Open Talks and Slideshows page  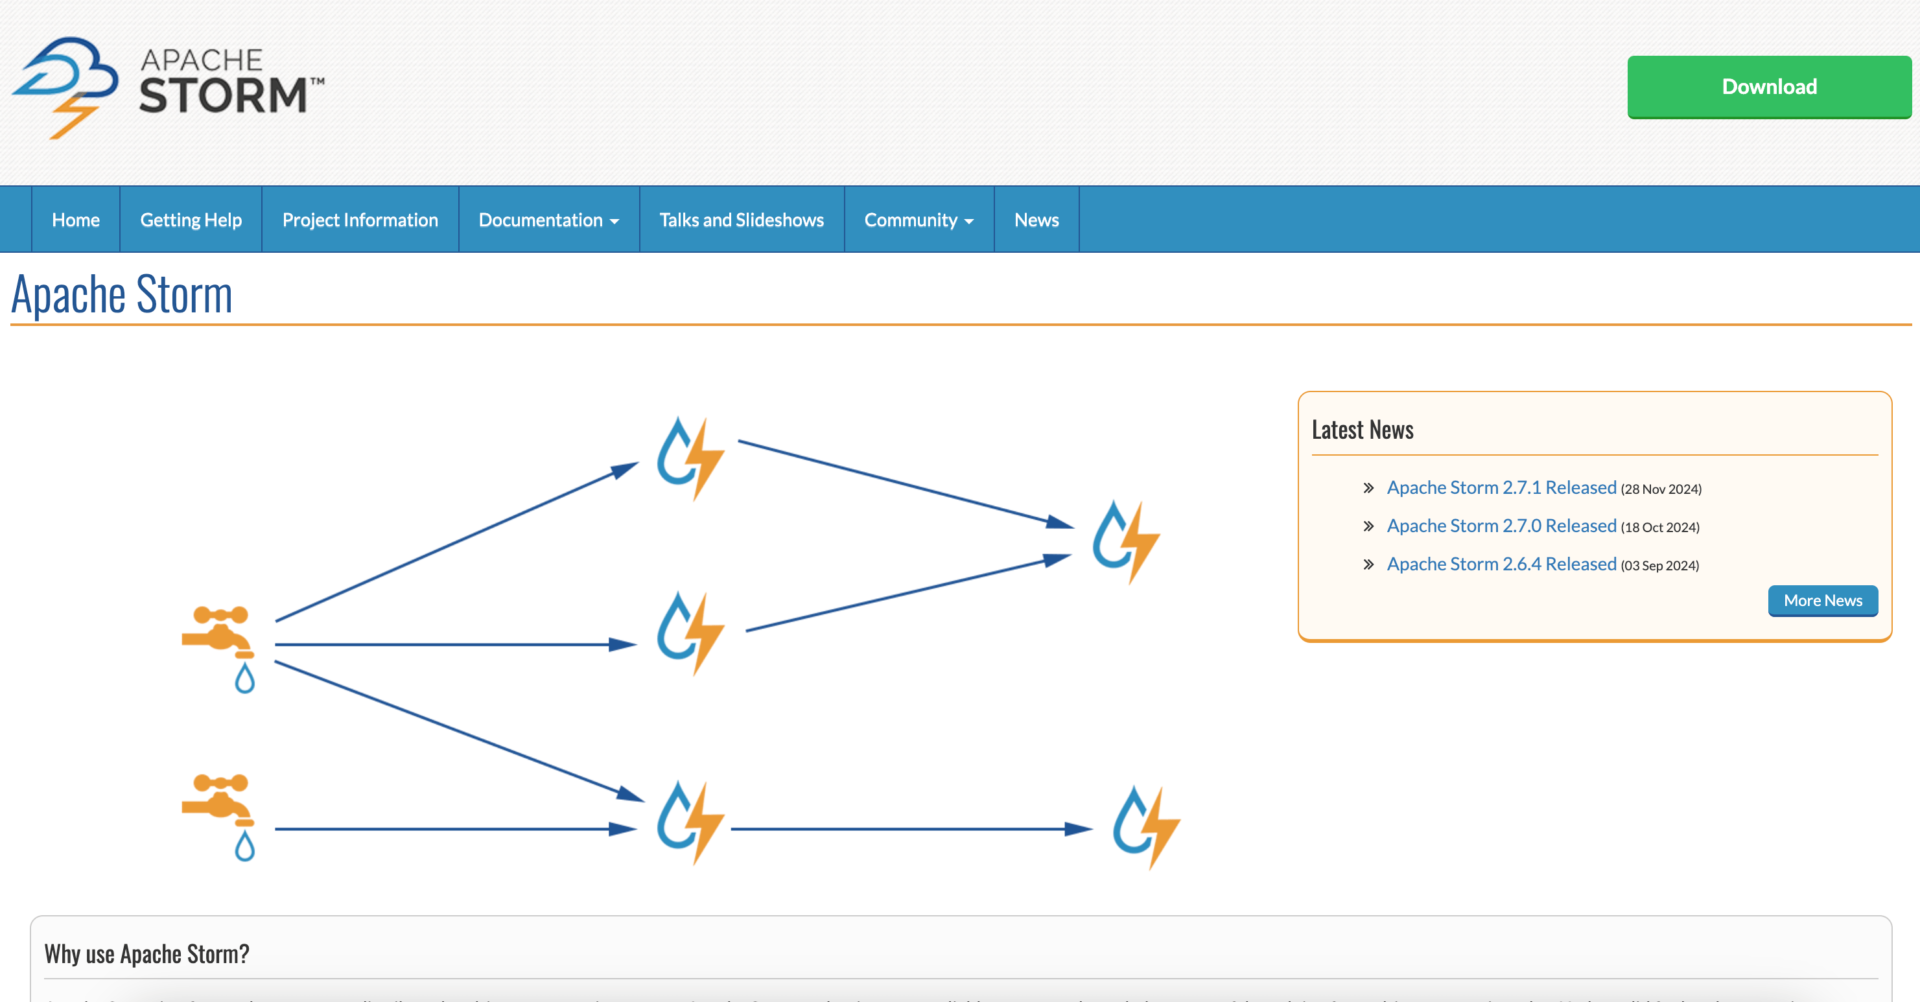coord(741,220)
